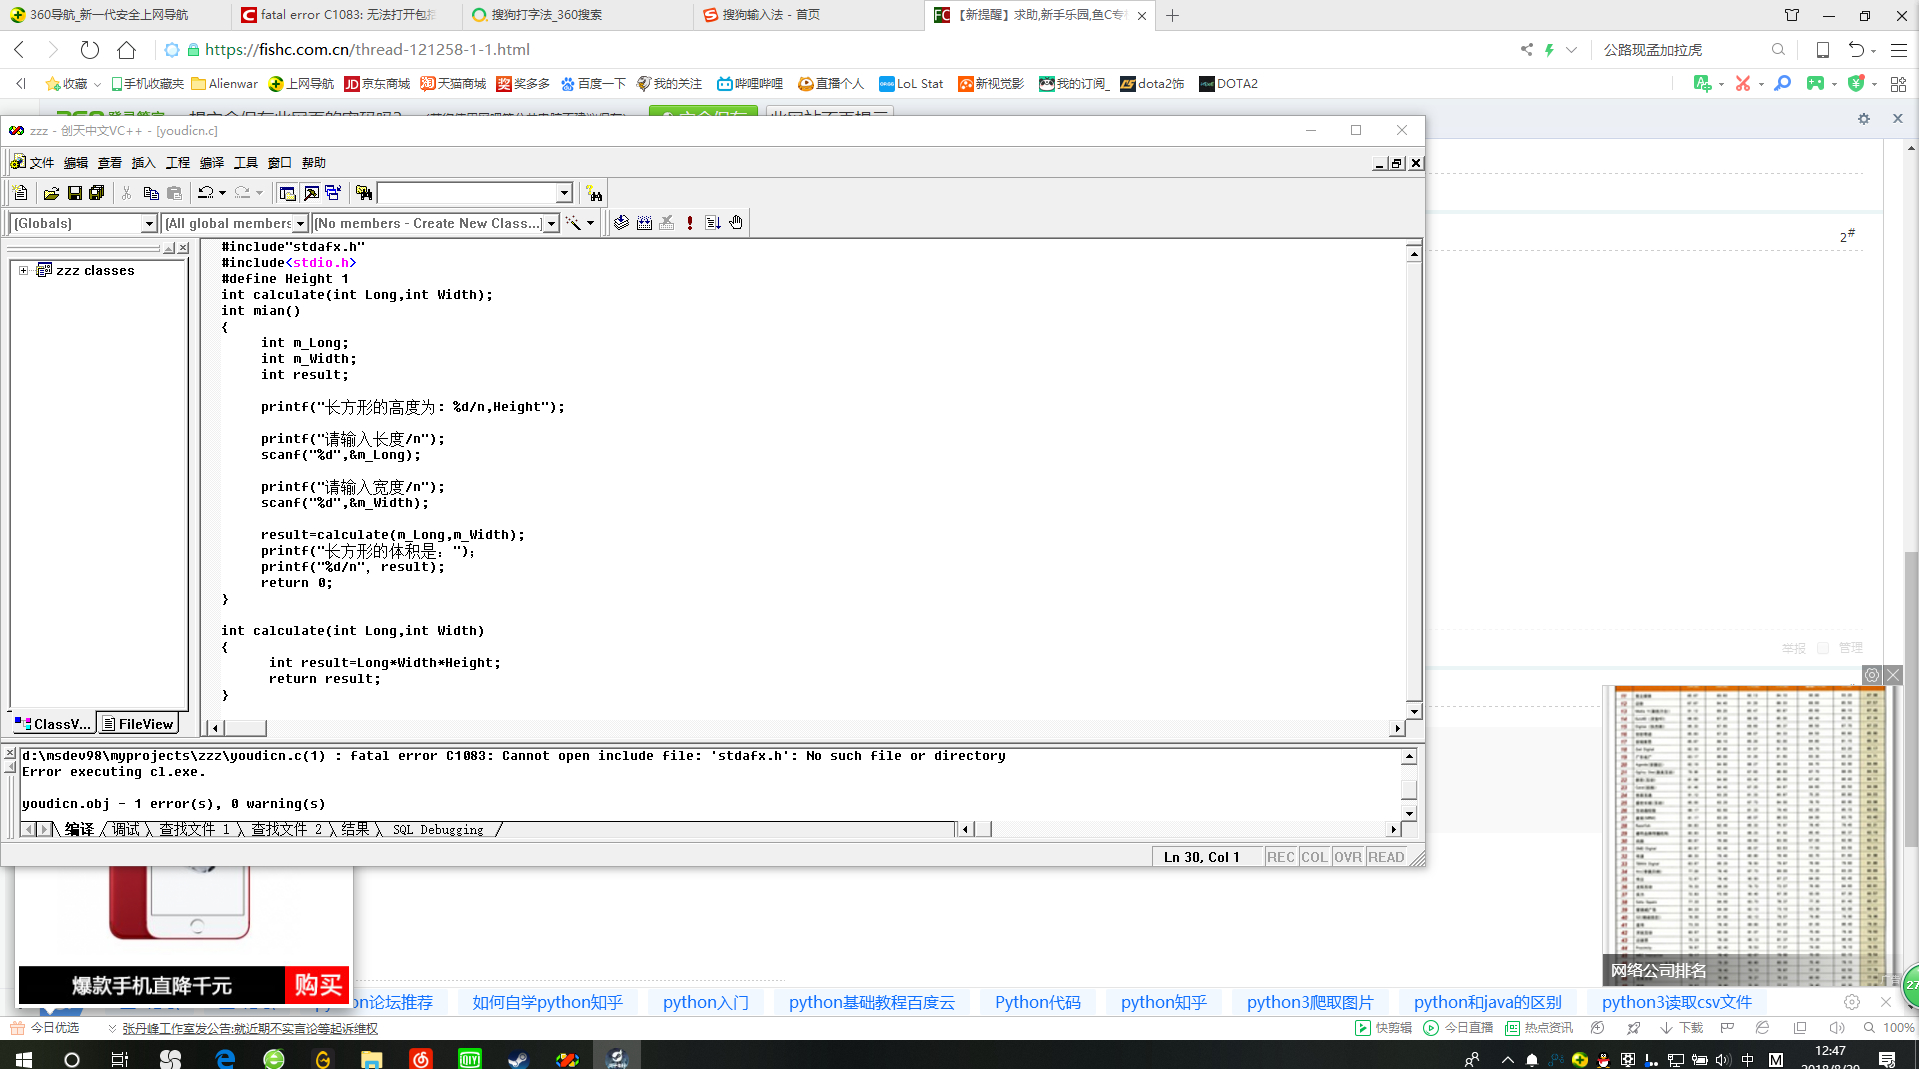The width and height of the screenshot is (1919, 1069).
Task: Open the Window List icon
Action: [x=333, y=193]
